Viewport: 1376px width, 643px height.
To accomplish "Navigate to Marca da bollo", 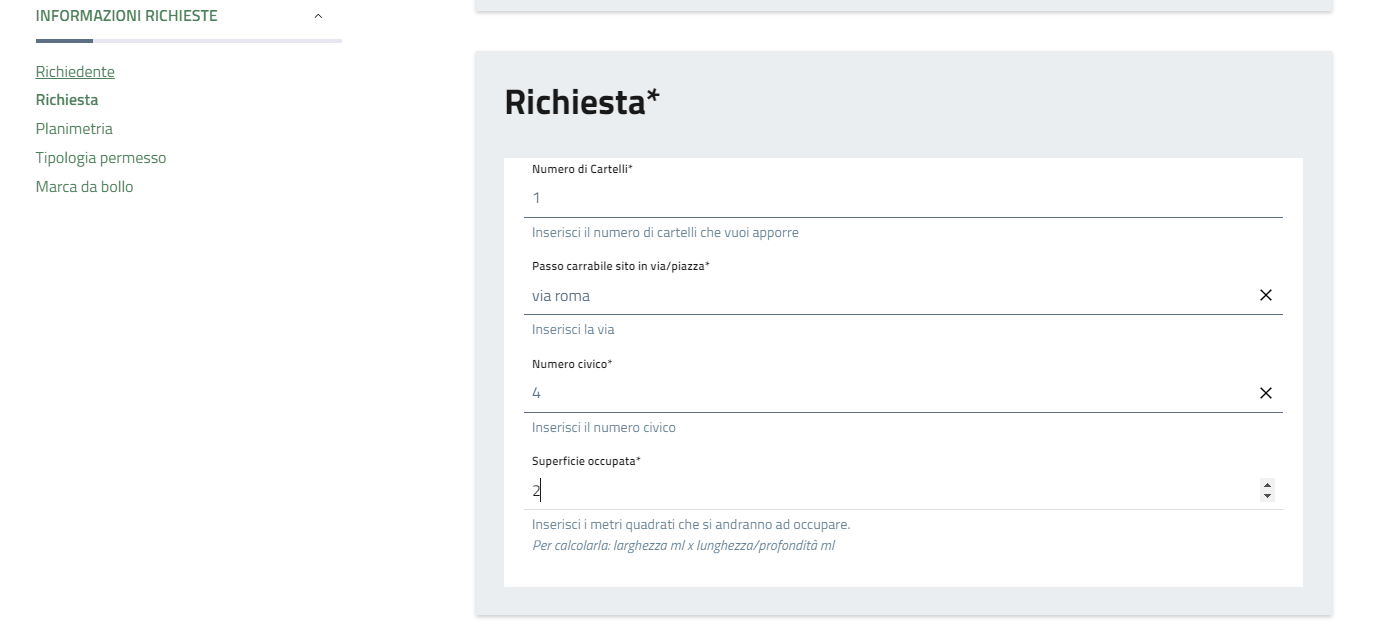I will click(84, 187).
